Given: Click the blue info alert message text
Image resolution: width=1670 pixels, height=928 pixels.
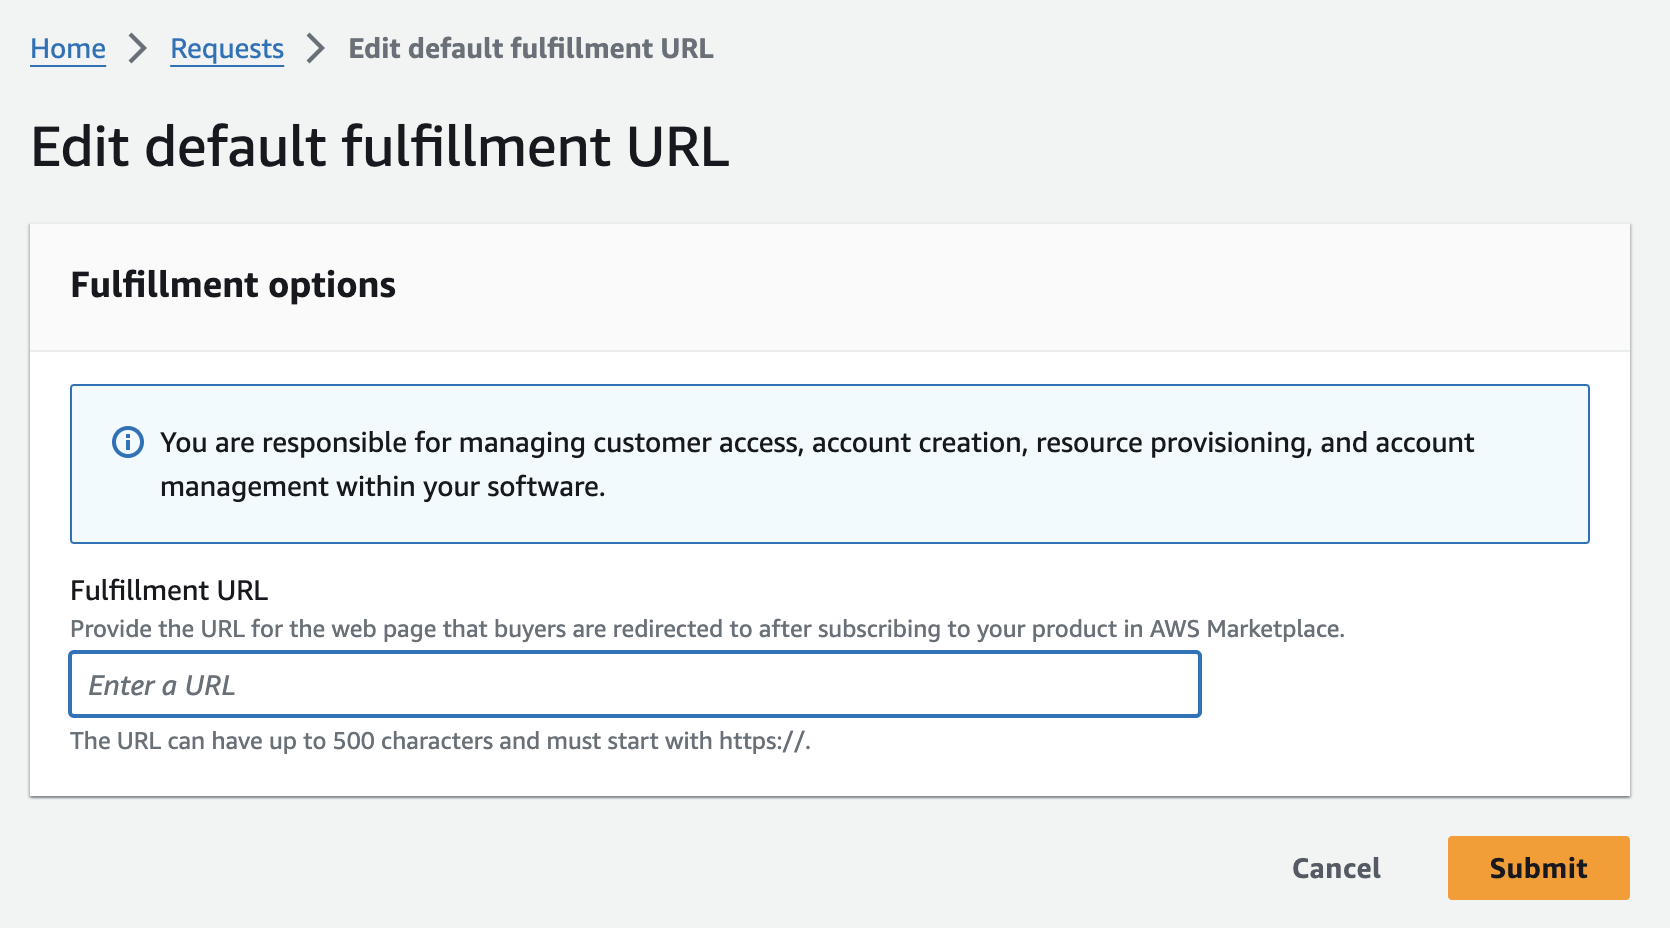Looking at the screenshot, I should pos(816,442).
